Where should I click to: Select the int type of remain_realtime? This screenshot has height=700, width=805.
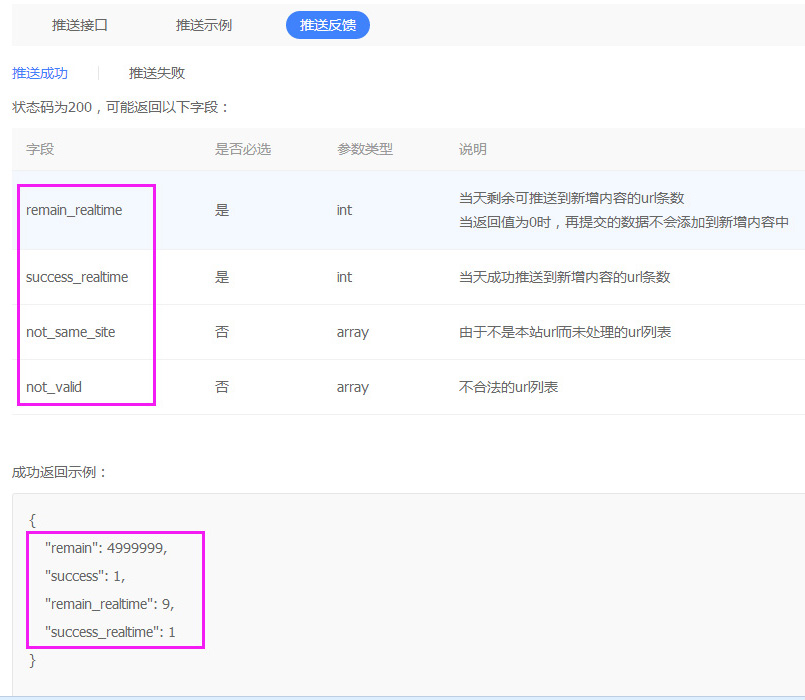point(343,211)
